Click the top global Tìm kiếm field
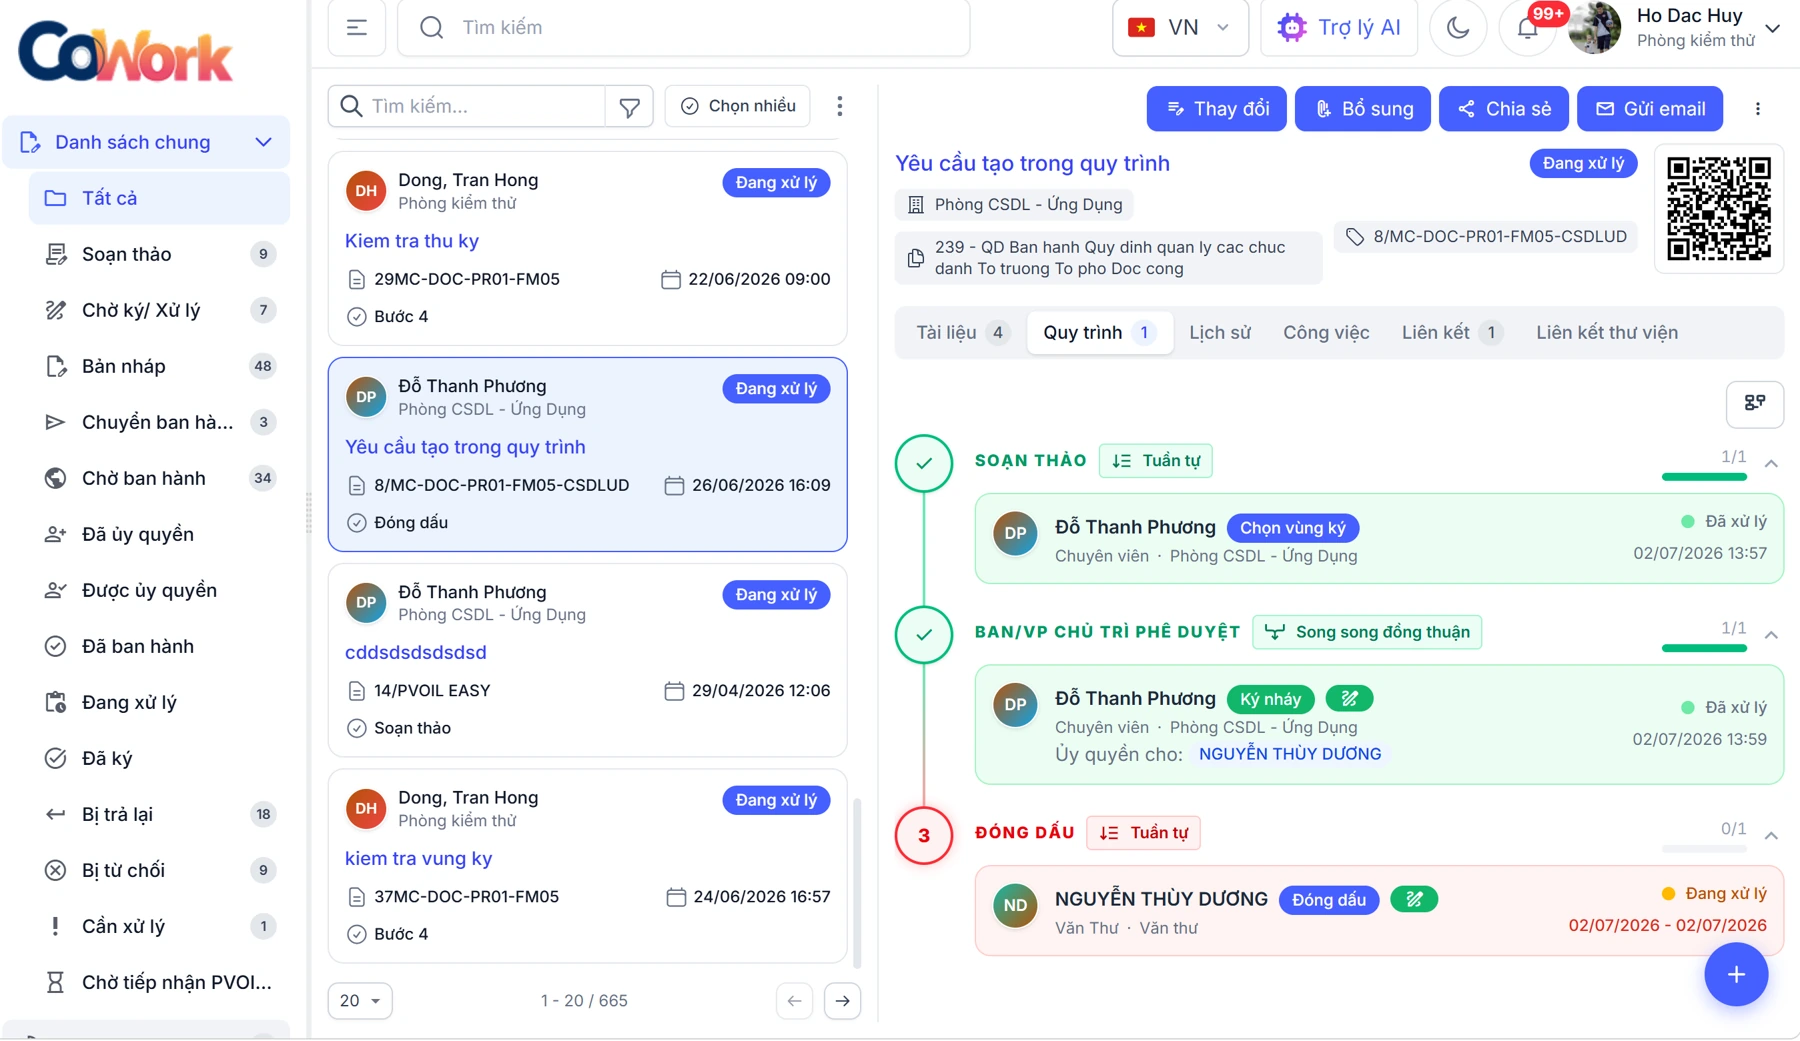 pos(684,27)
